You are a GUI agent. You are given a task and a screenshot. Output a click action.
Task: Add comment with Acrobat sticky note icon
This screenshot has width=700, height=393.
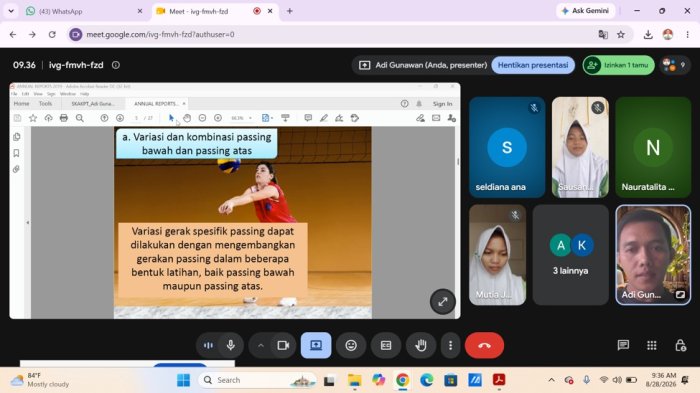tap(308, 118)
